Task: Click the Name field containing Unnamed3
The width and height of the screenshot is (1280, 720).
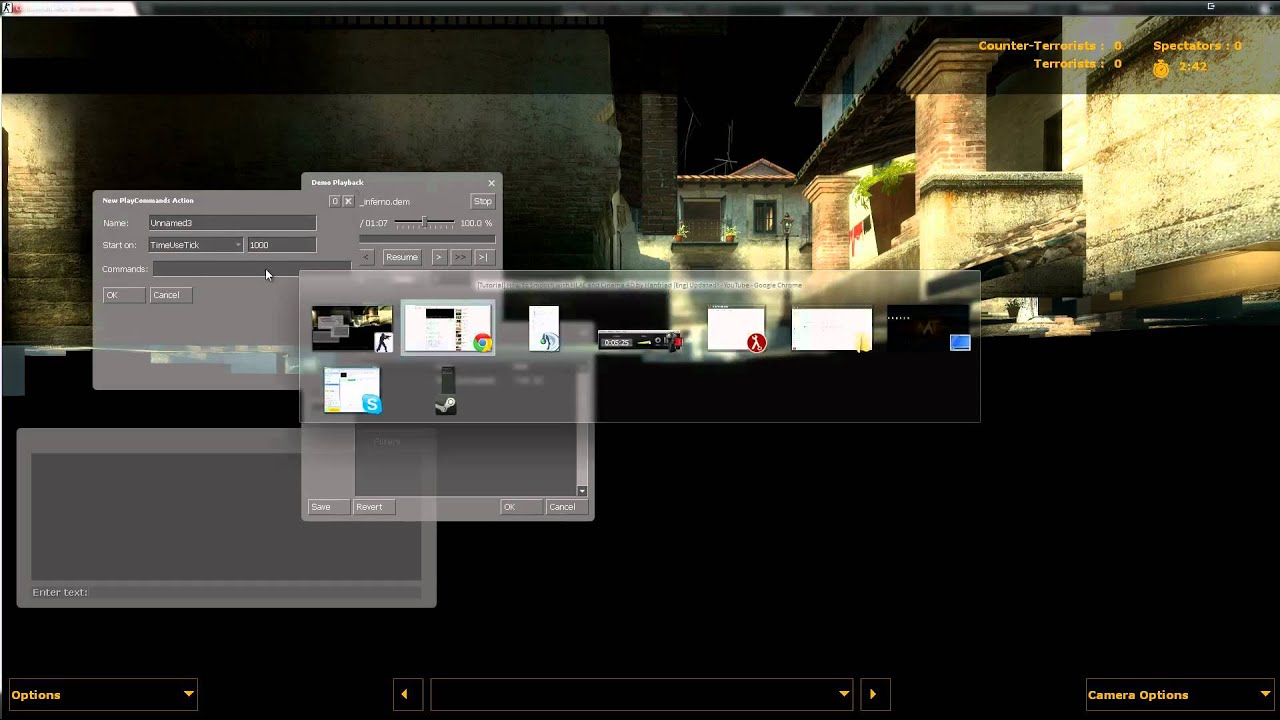Action: 232,223
